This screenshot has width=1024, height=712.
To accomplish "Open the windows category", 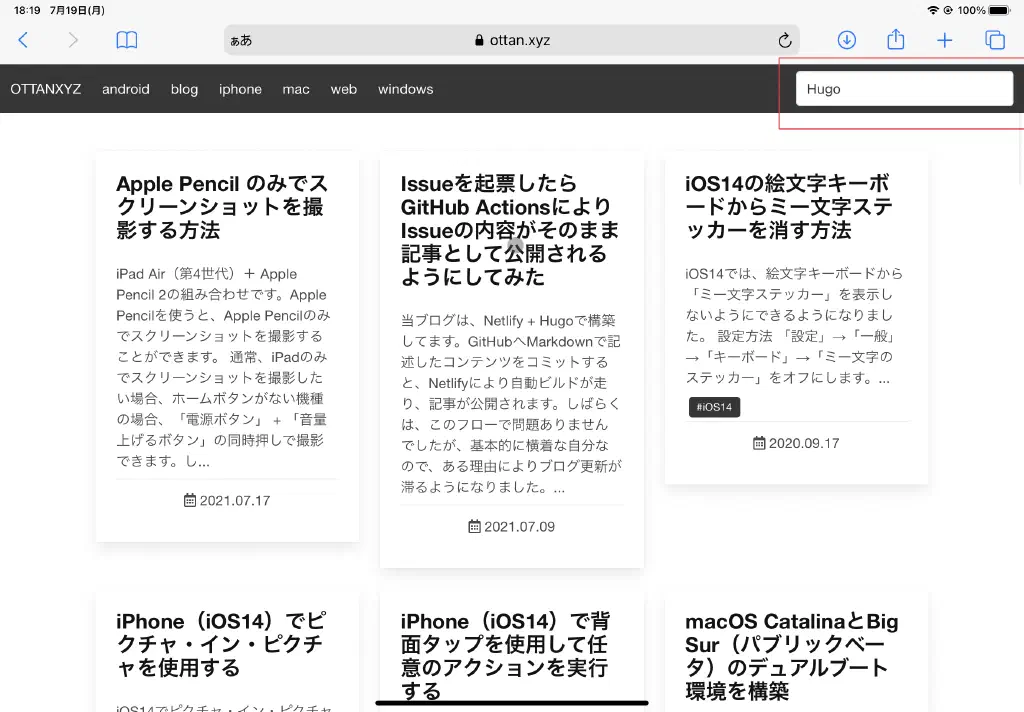I will 405,89.
